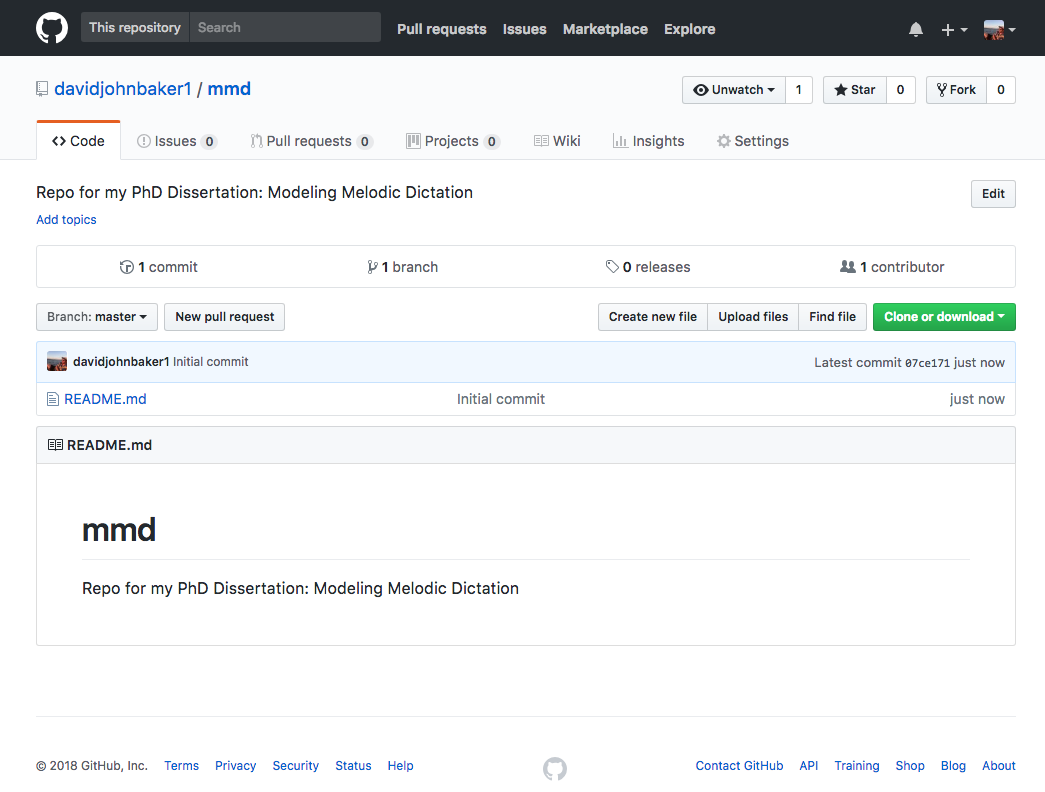This screenshot has width=1045, height=792.
Task: Expand the Branch: master dropdown
Action: point(97,317)
